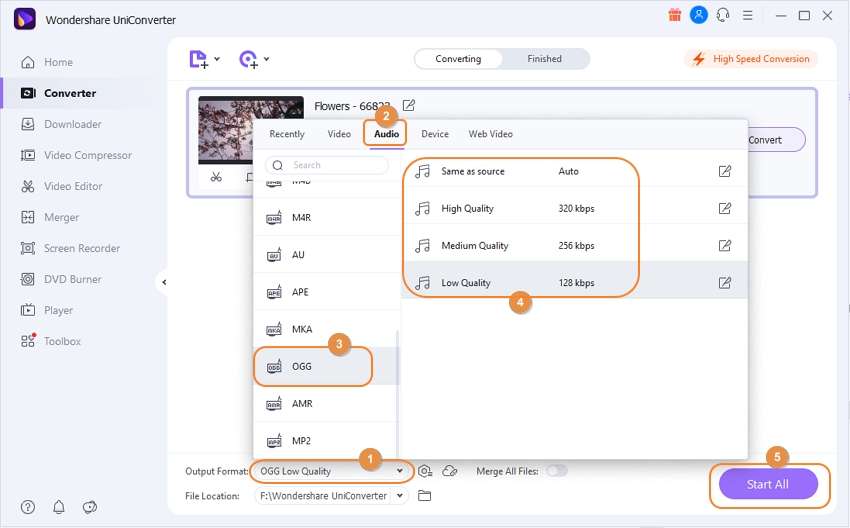Open the feedback chat icon
Screen dimensions: 850x528
click(x=89, y=507)
